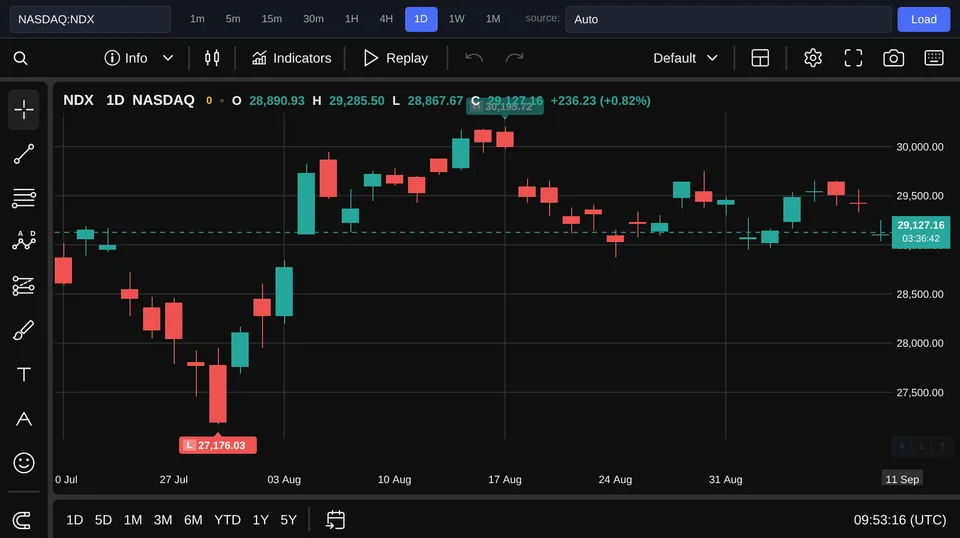960x538 pixels.
Task: Open the emoji sticker picker
Action: click(24, 463)
